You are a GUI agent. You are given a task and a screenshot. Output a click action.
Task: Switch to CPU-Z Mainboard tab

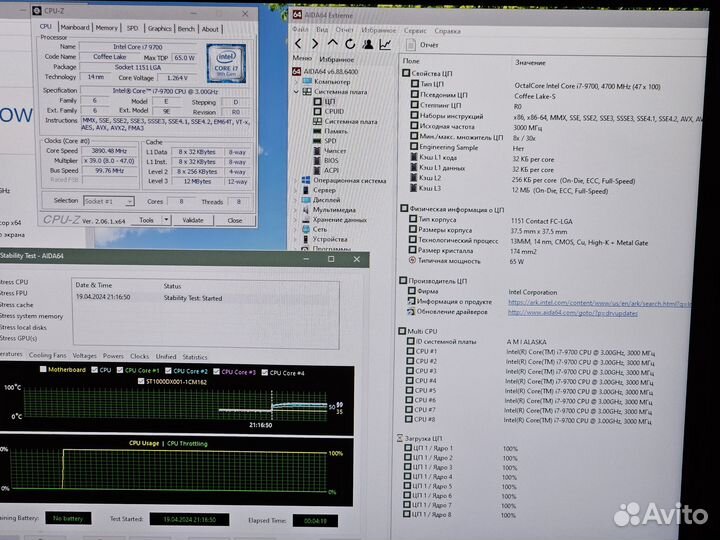click(75, 28)
